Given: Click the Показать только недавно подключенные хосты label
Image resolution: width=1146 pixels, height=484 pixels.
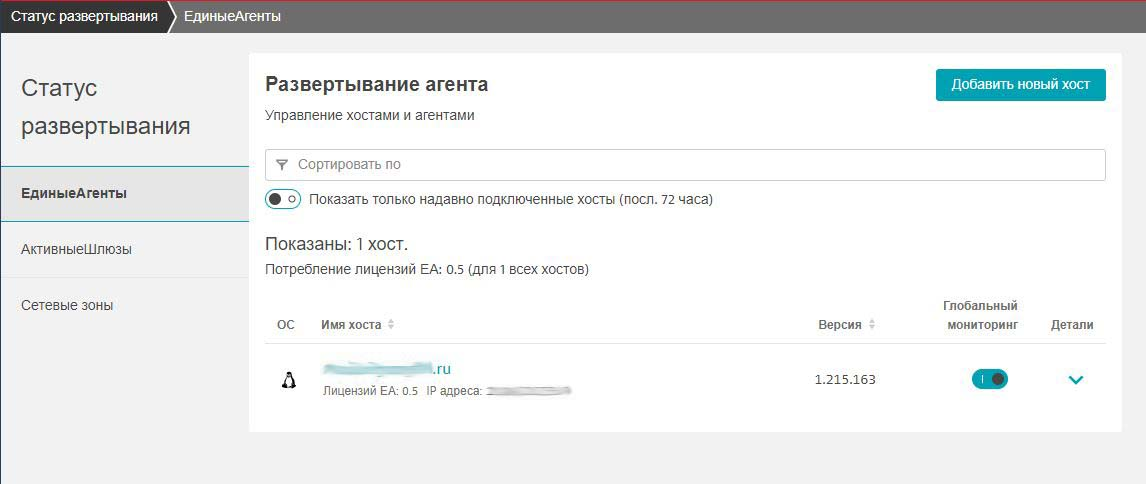Looking at the screenshot, I should click(511, 199).
